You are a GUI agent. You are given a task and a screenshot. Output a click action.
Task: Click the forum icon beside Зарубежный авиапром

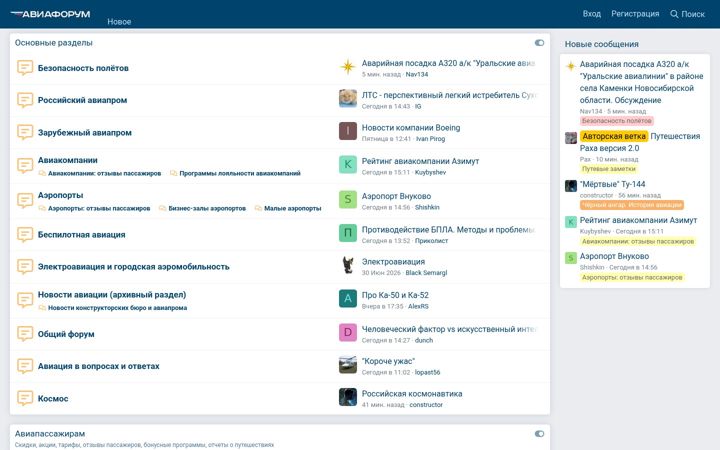pos(25,132)
